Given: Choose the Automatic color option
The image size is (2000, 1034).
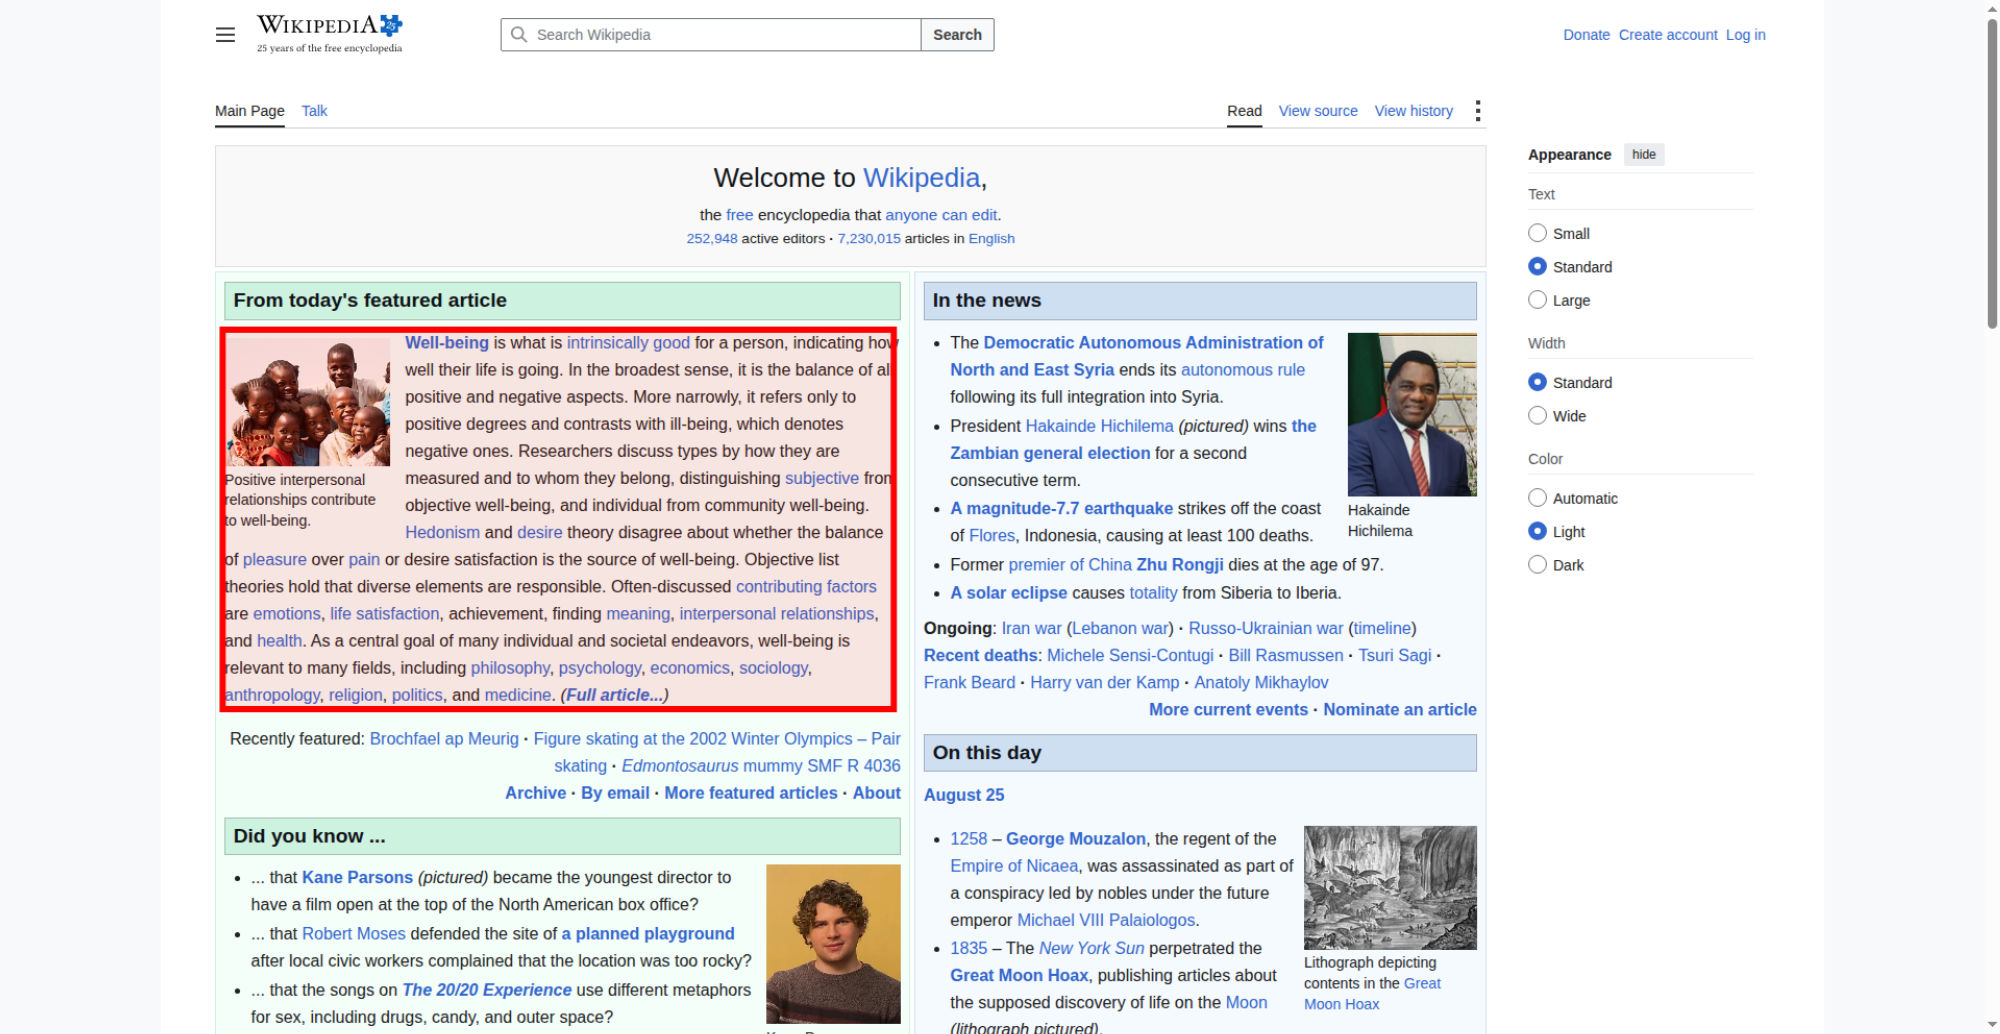Looking at the screenshot, I should pyautogui.click(x=1537, y=498).
